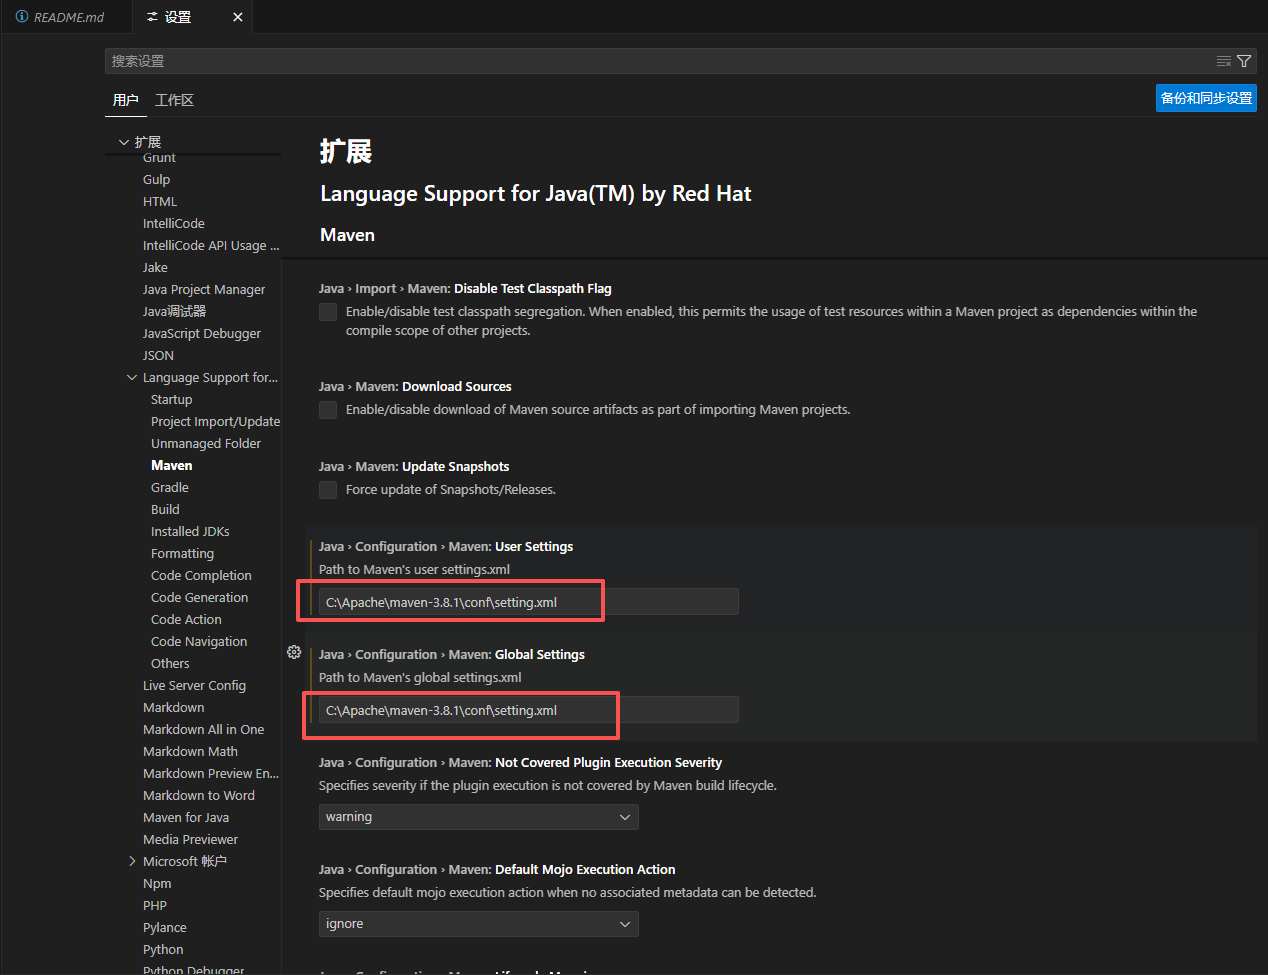Click the filter icon in settings search bar
1268x975 pixels.
(x=1244, y=61)
